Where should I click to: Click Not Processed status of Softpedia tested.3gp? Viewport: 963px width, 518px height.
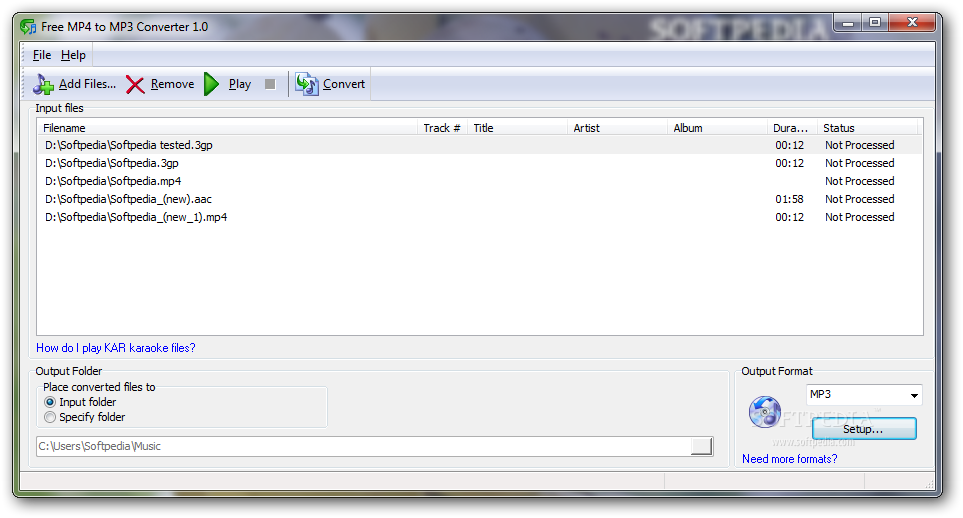pyautogui.click(x=859, y=145)
